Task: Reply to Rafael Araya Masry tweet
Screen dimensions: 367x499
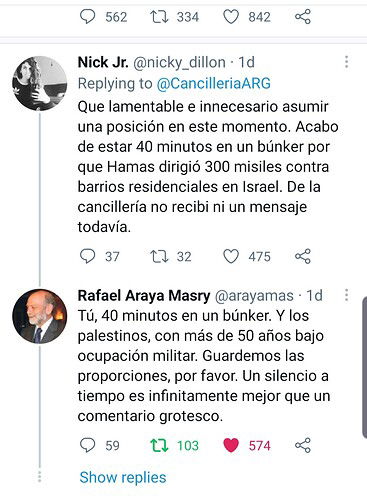Action: click(x=88, y=445)
